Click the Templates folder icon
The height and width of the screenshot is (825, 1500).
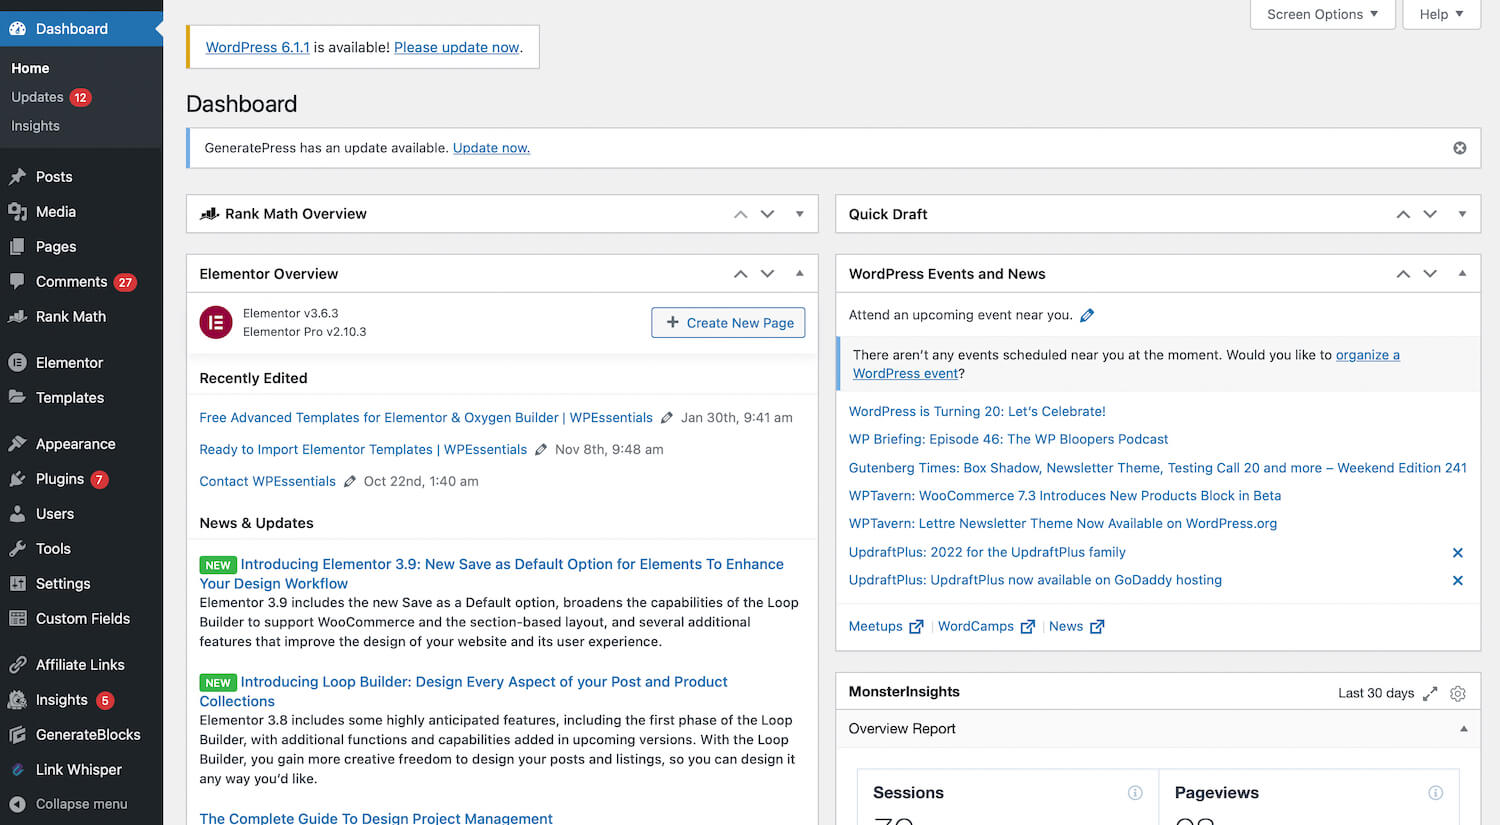pyautogui.click(x=18, y=398)
